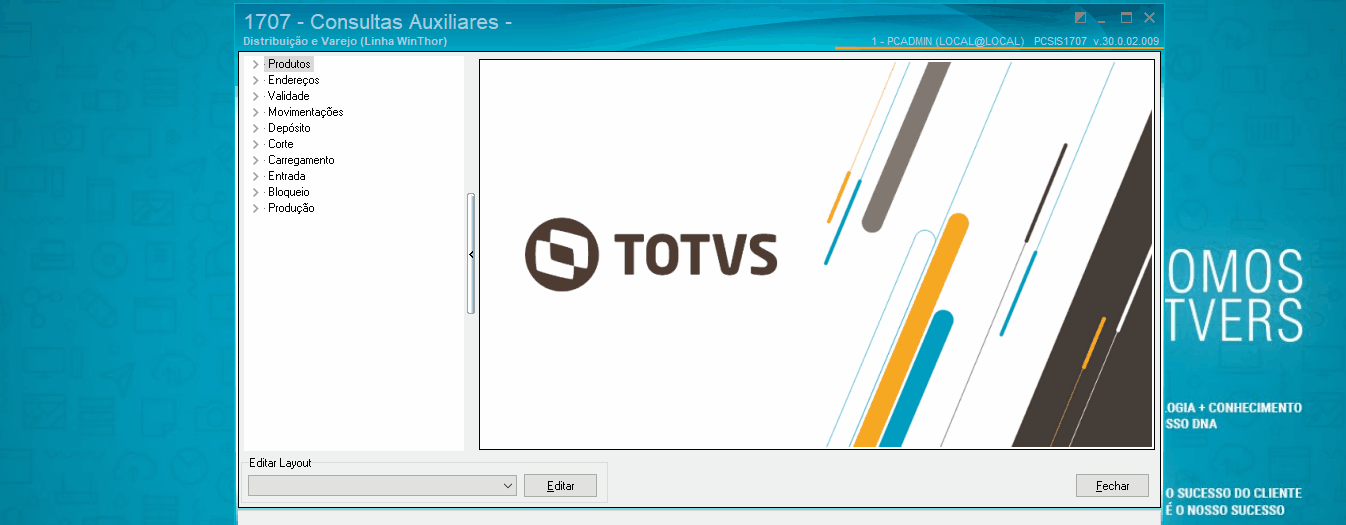Select the Entrada item in tree
Viewport: 1346px width, 525px height.
(286, 176)
